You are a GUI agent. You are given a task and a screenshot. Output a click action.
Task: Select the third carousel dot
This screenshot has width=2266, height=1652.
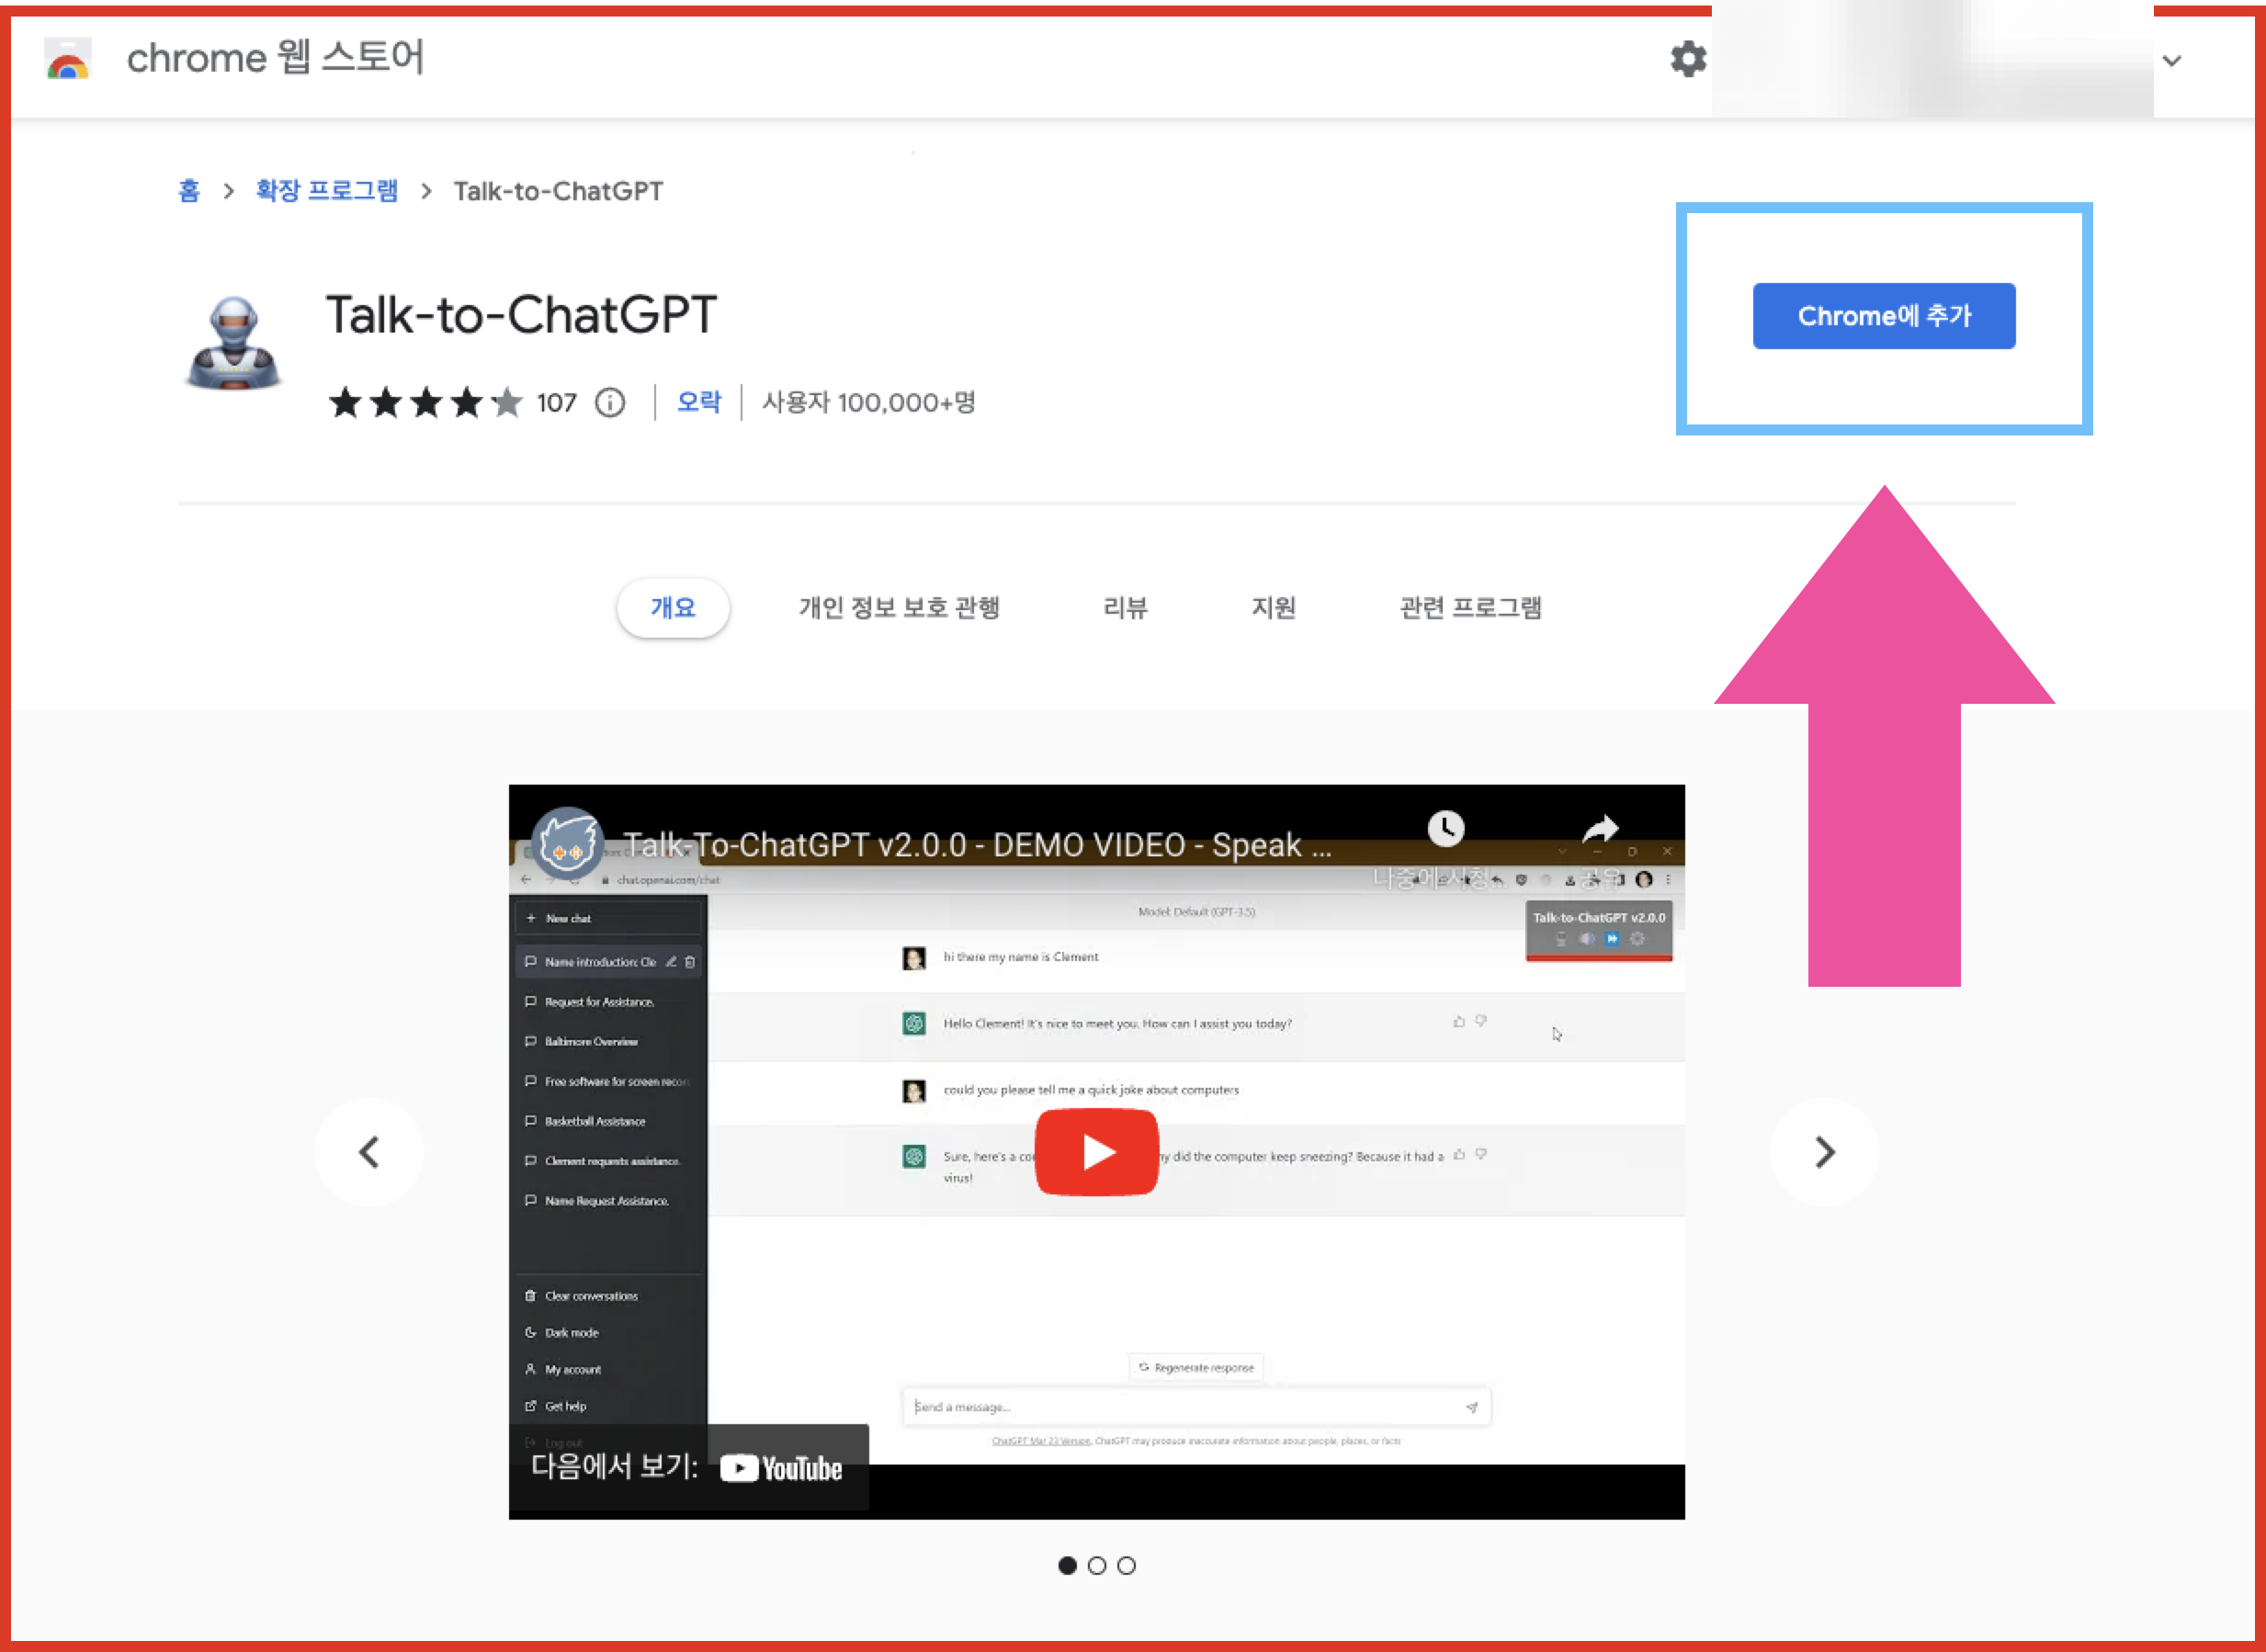click(x=1127, y=1566)
